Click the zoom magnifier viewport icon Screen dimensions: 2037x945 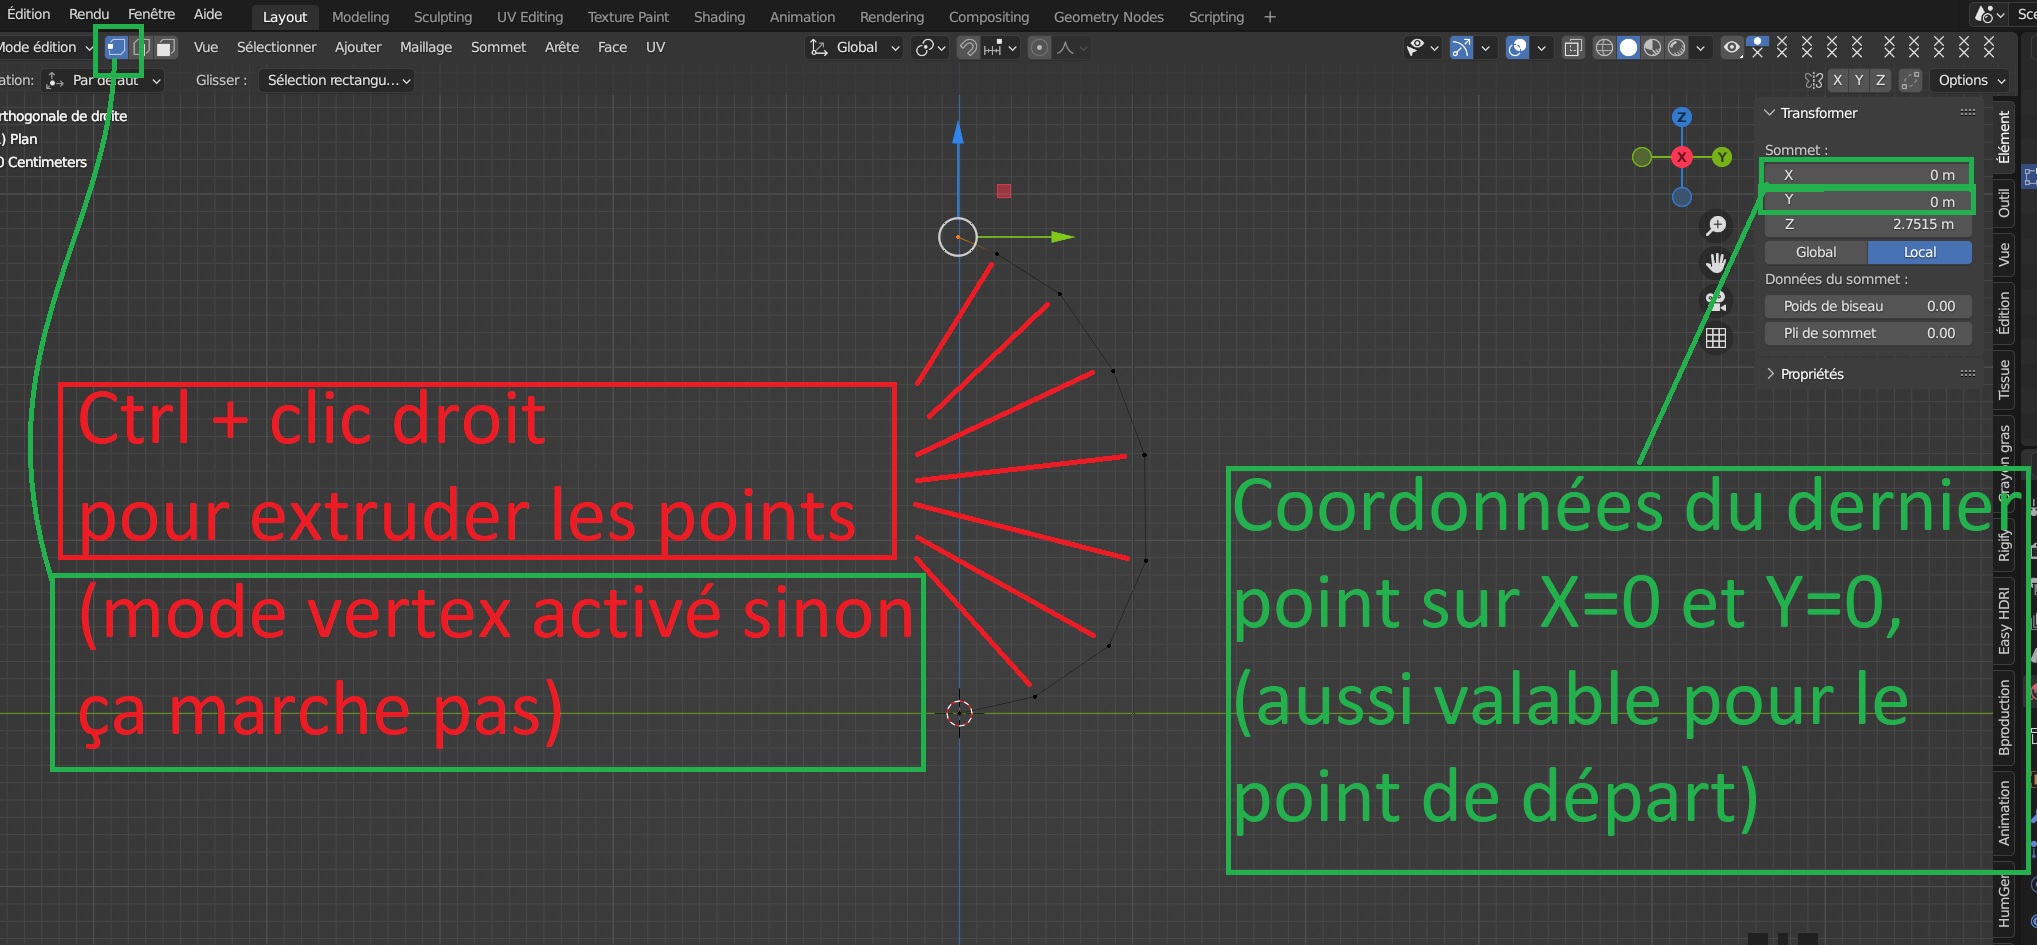tap(1716, 226)
